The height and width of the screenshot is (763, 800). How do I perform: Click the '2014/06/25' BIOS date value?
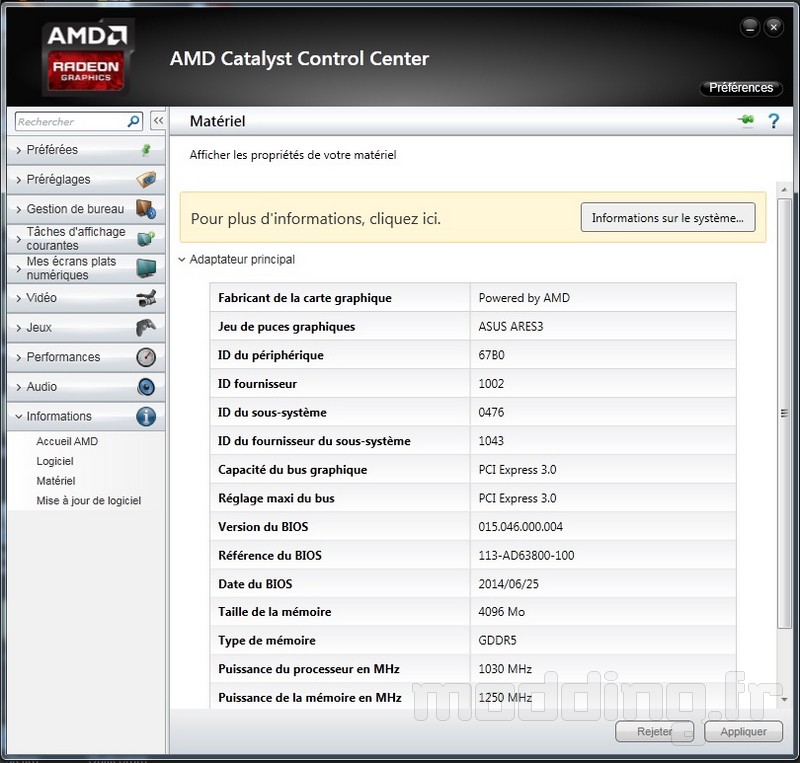click(508, 584)
